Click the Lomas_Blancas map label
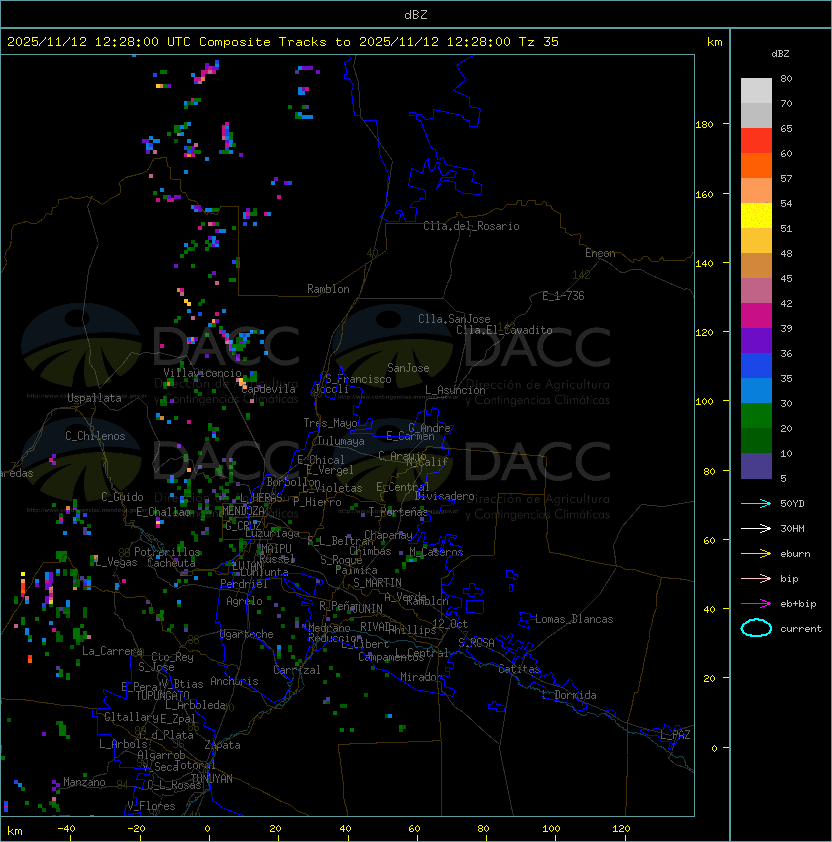Image resolution: width=832 pixels, height=842 pixels. point(574,619)
